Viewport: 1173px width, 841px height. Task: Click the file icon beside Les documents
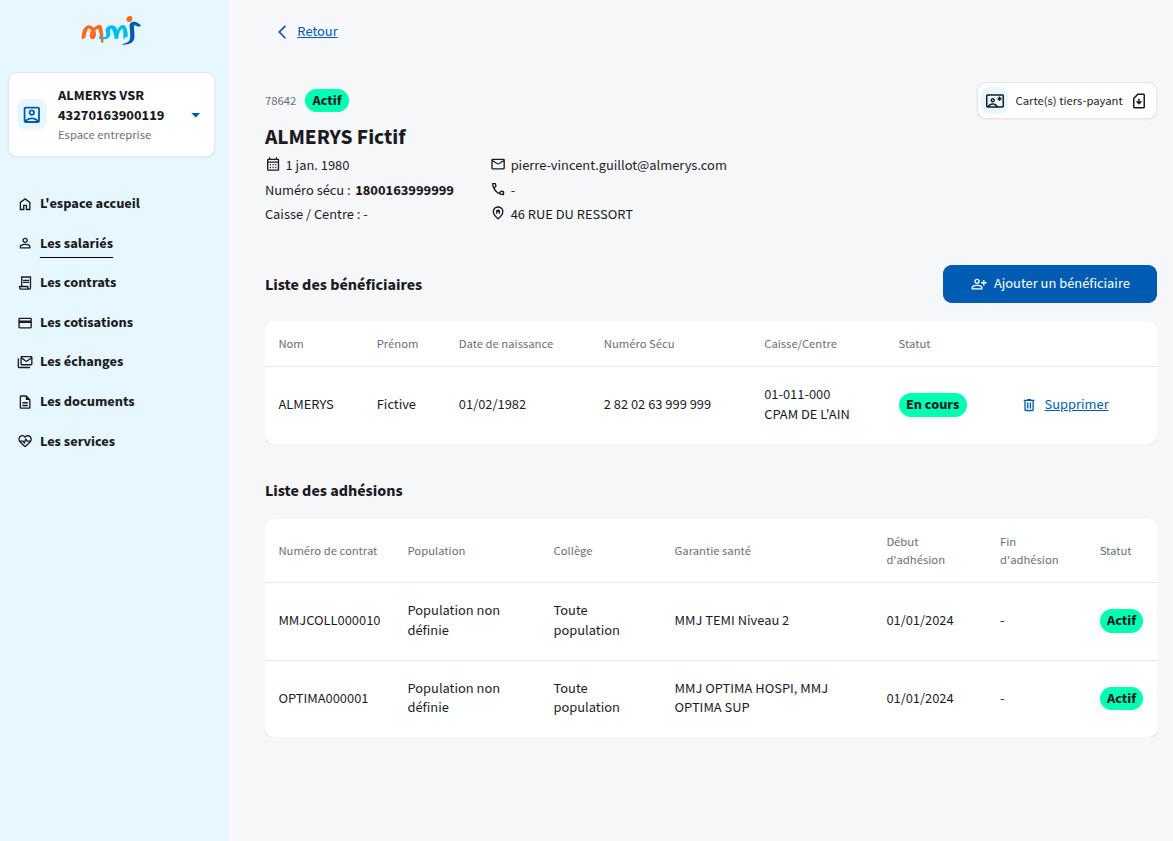(x=25, y=402)
